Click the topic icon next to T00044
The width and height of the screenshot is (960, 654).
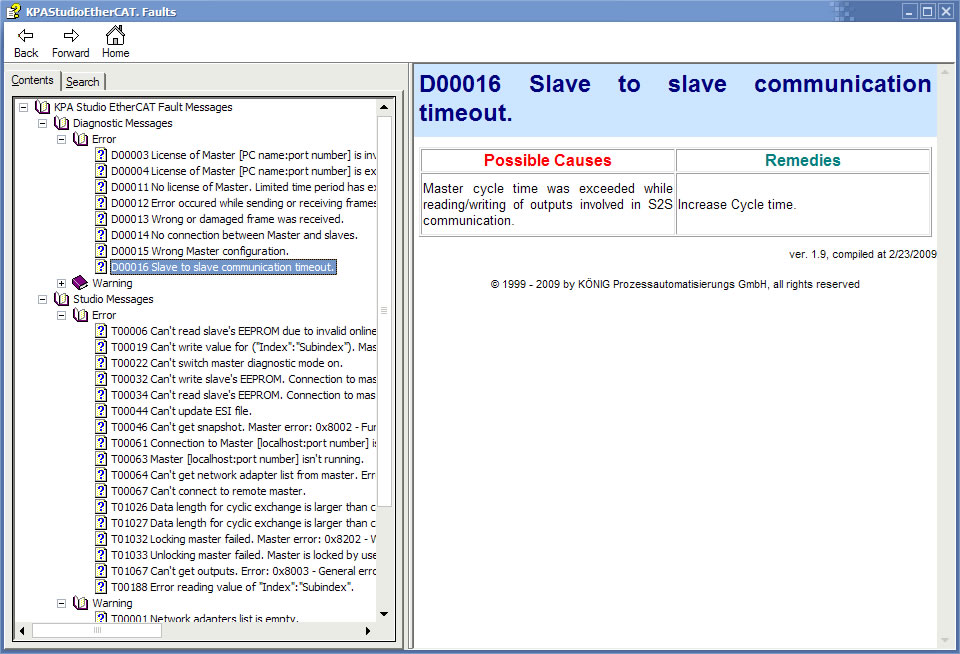pos(101,411)
